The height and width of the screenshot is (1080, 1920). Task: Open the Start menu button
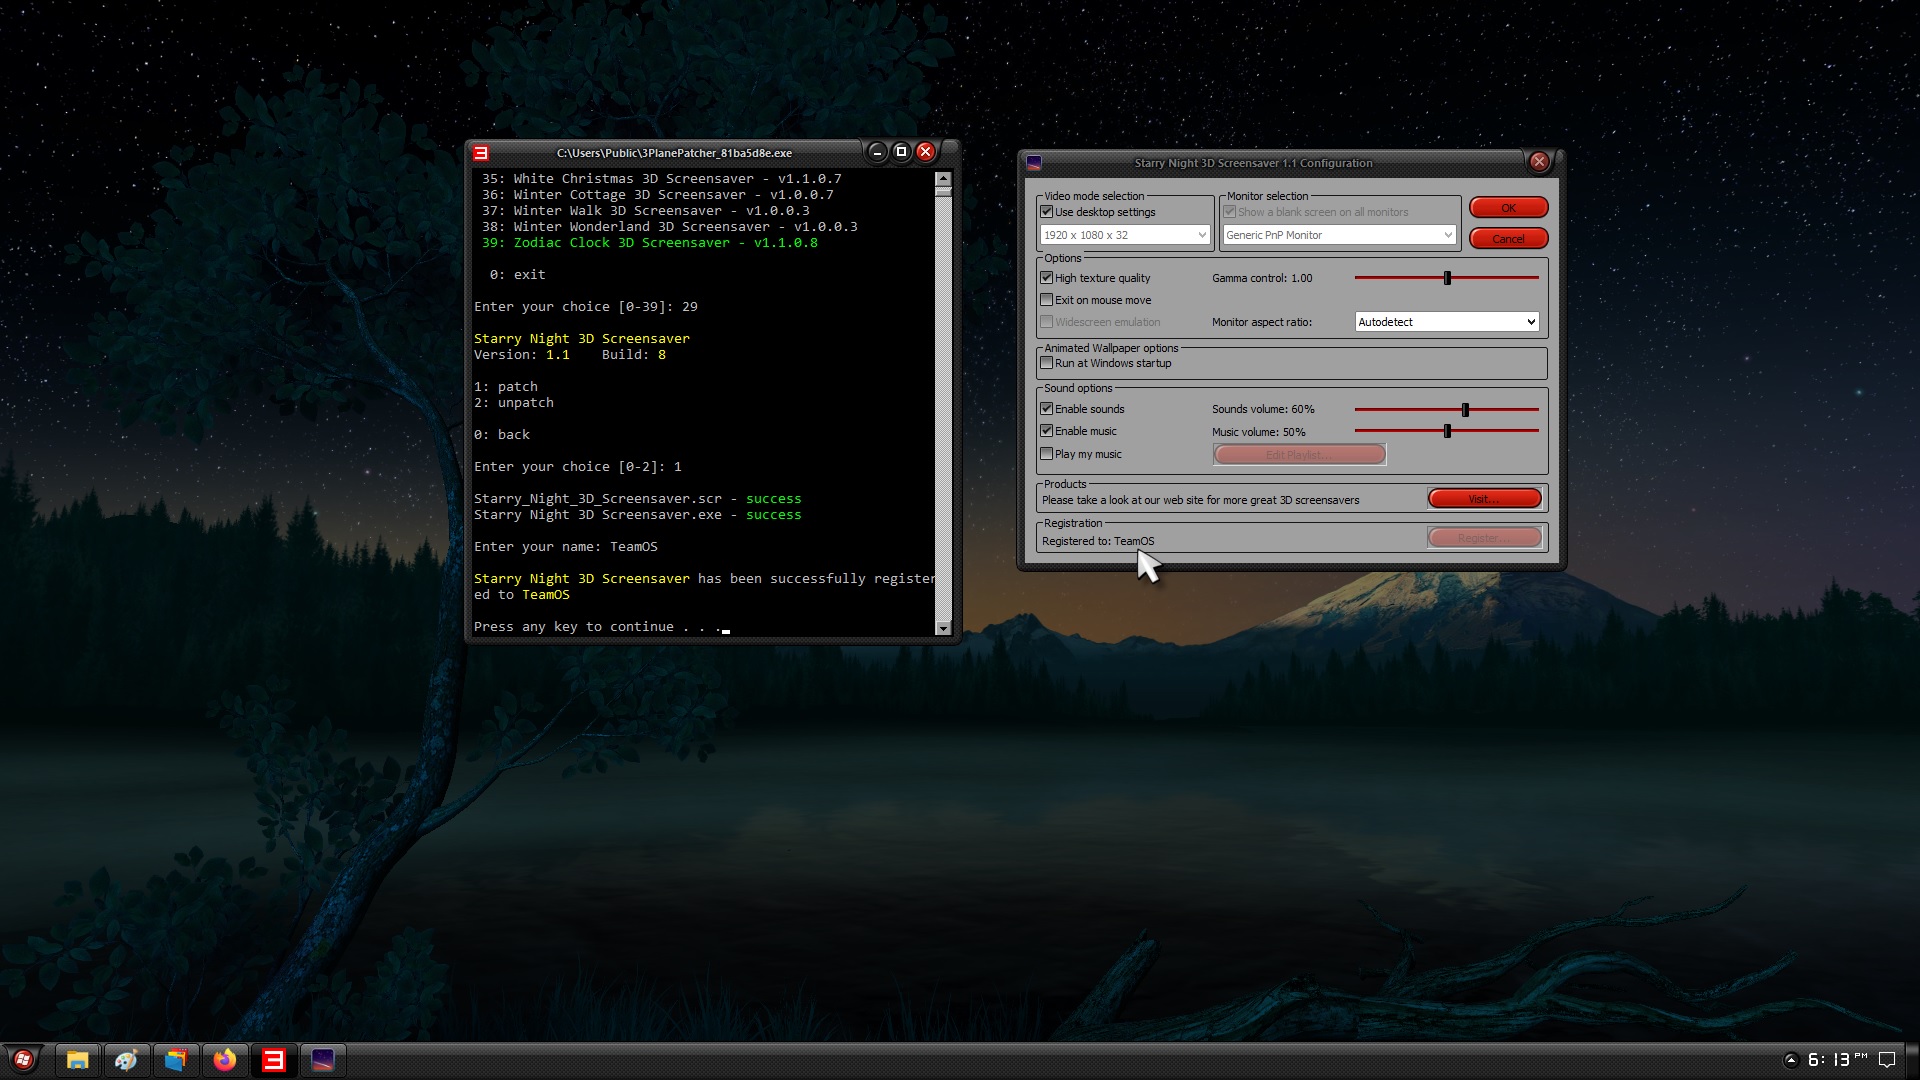23,1060
